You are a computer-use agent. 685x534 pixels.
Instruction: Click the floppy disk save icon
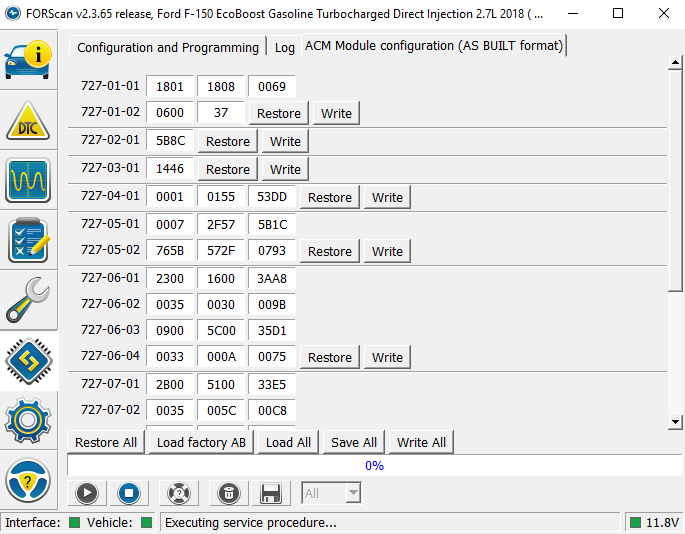coord(271,493)
